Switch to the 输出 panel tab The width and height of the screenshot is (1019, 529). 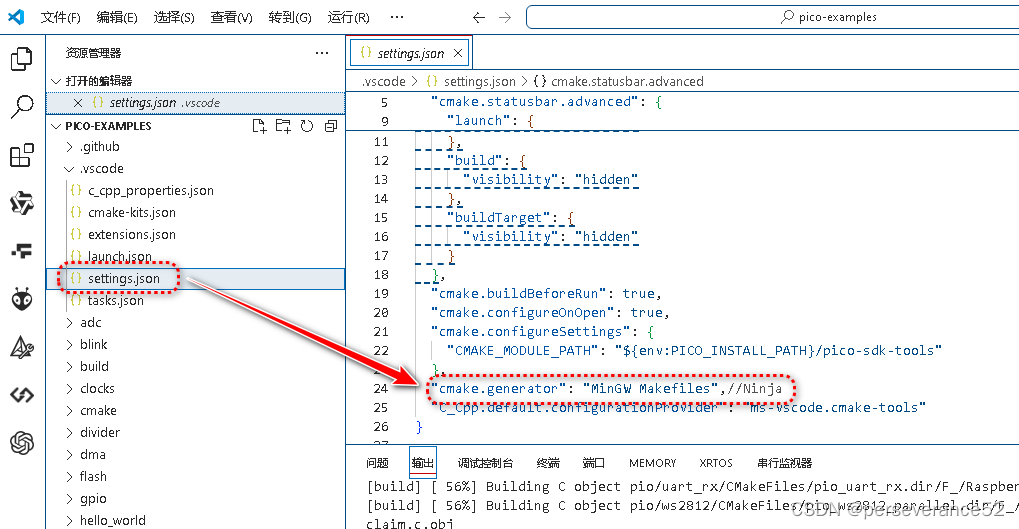422,463
